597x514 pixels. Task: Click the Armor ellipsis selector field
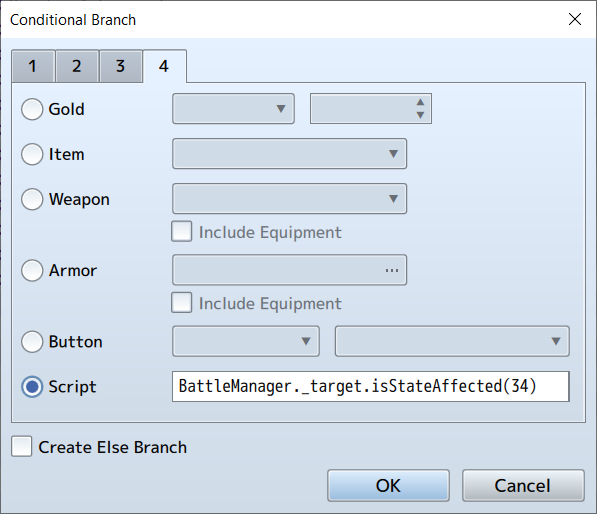coord(289,270)
